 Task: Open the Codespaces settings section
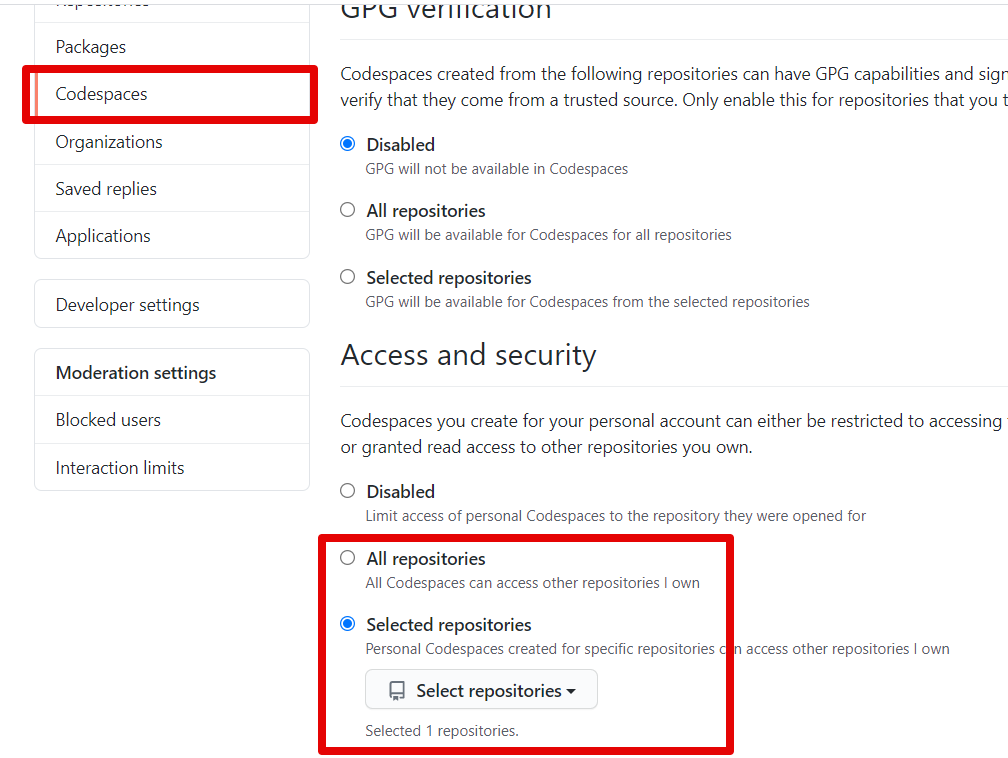click(x=100, y=94)
